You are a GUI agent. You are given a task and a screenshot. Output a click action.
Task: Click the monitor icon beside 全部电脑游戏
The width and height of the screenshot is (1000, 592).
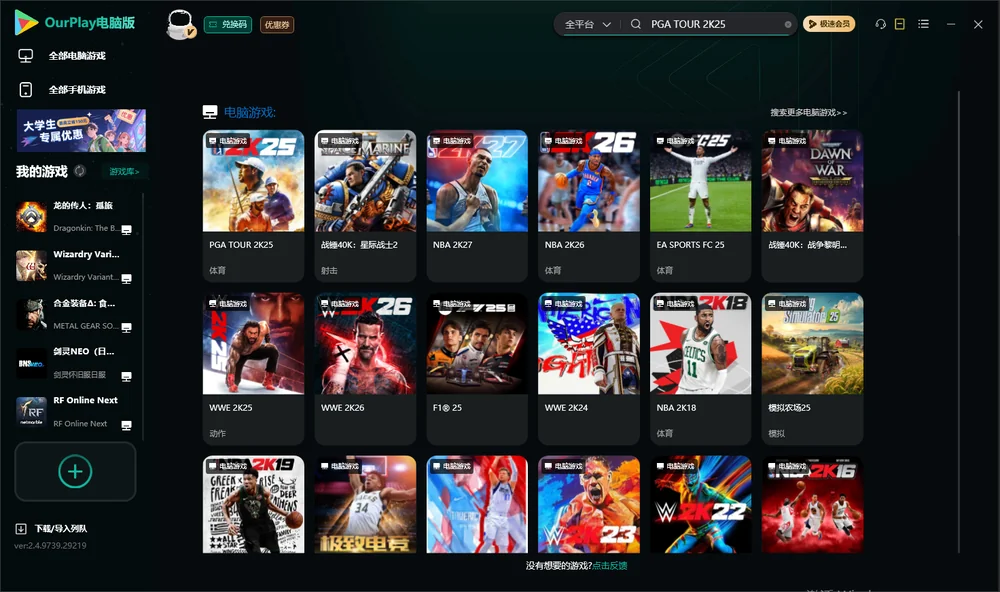(26, 56)
